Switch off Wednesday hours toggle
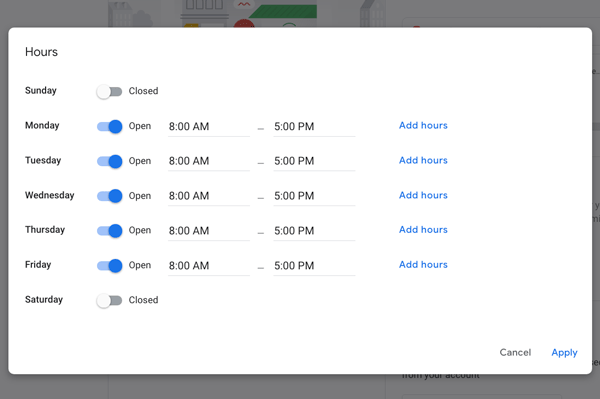The image size is (600, 399). 109,196
